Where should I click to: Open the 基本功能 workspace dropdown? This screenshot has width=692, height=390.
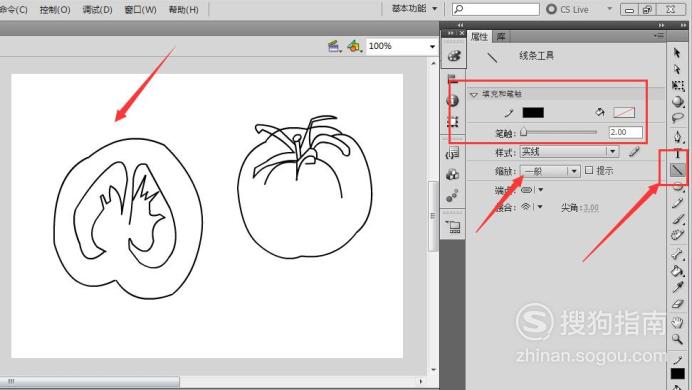pyautogui.click(x=414, y=8)
